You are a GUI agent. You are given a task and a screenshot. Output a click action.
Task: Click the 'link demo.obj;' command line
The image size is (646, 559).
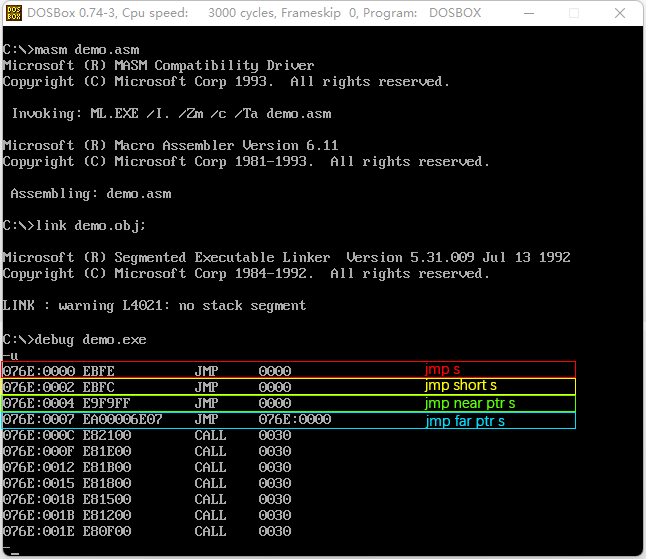tap(74, 225)
